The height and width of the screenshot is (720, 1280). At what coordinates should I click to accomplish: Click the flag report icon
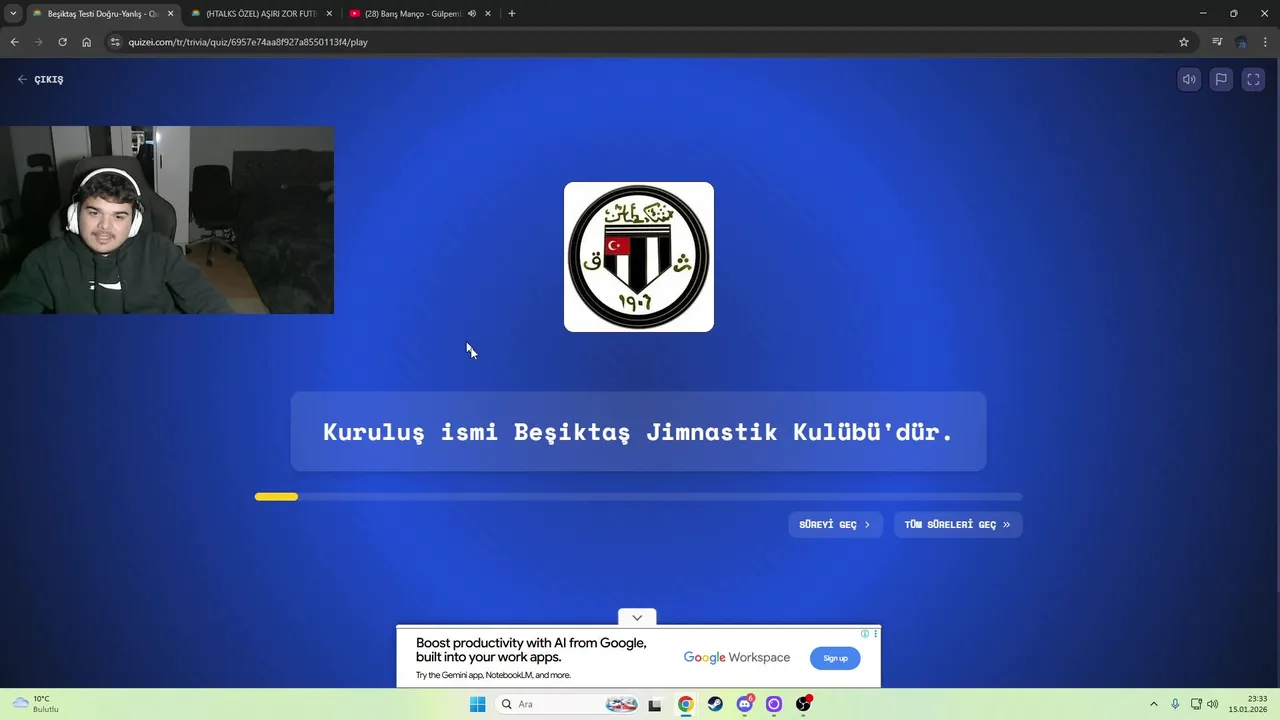point(1221,79)
